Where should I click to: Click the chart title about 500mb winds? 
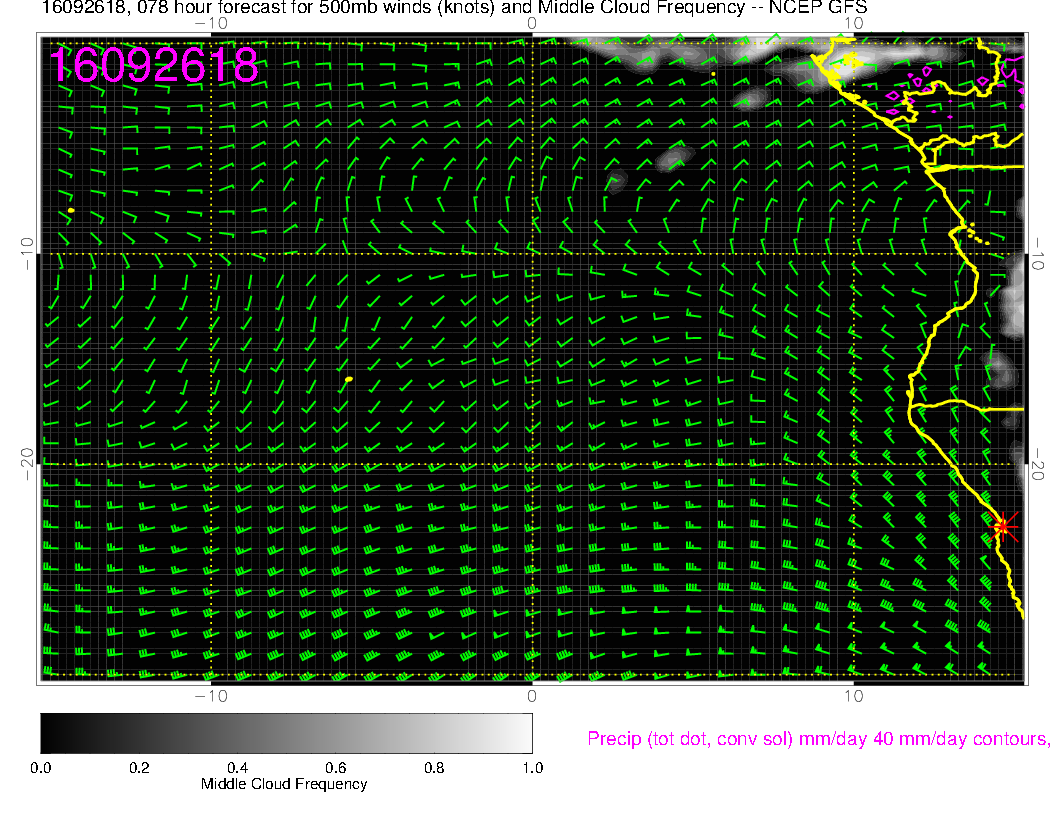pyautogui.click(x=455, y=8)
